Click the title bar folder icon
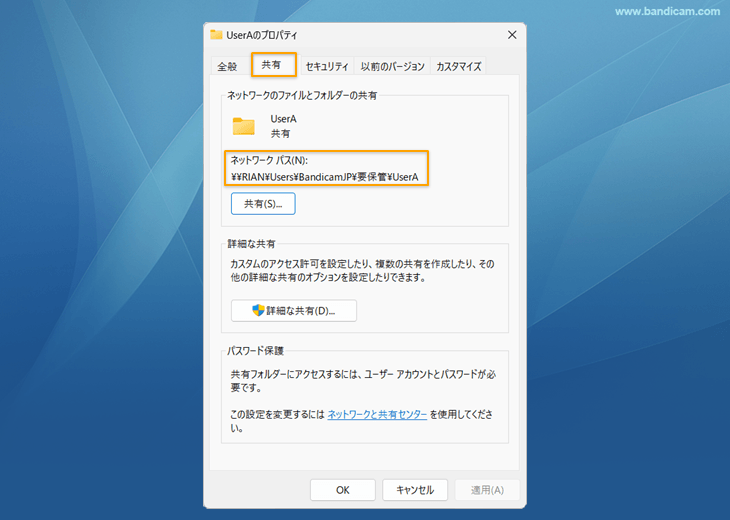Viewport: 730px width, 520px height. (x=216, y=34)
